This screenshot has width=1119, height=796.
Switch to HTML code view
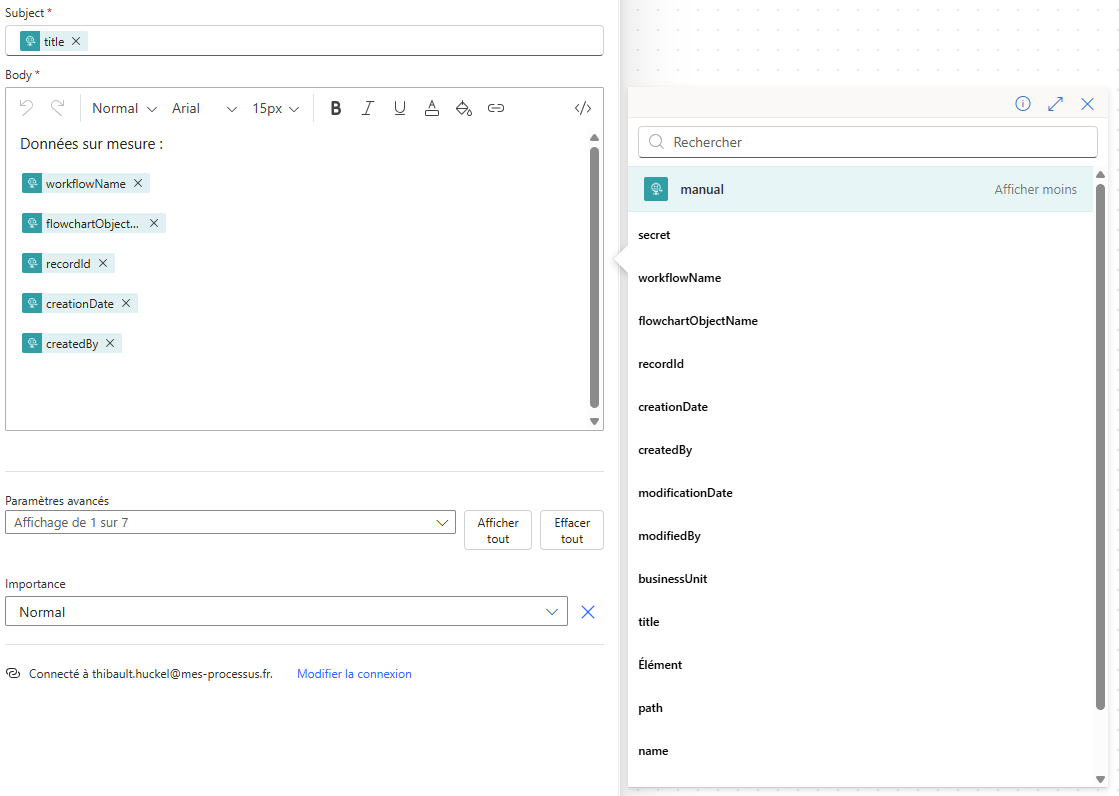[x=583, y=108]
